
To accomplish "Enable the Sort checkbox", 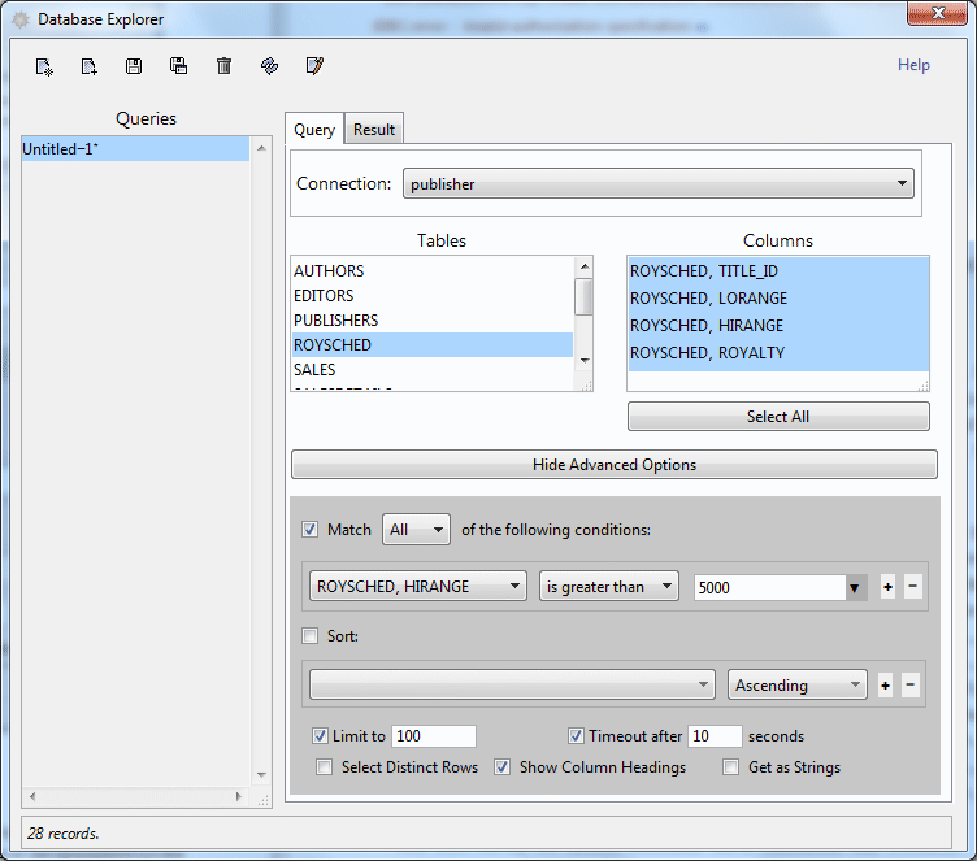I will [310, 636].
